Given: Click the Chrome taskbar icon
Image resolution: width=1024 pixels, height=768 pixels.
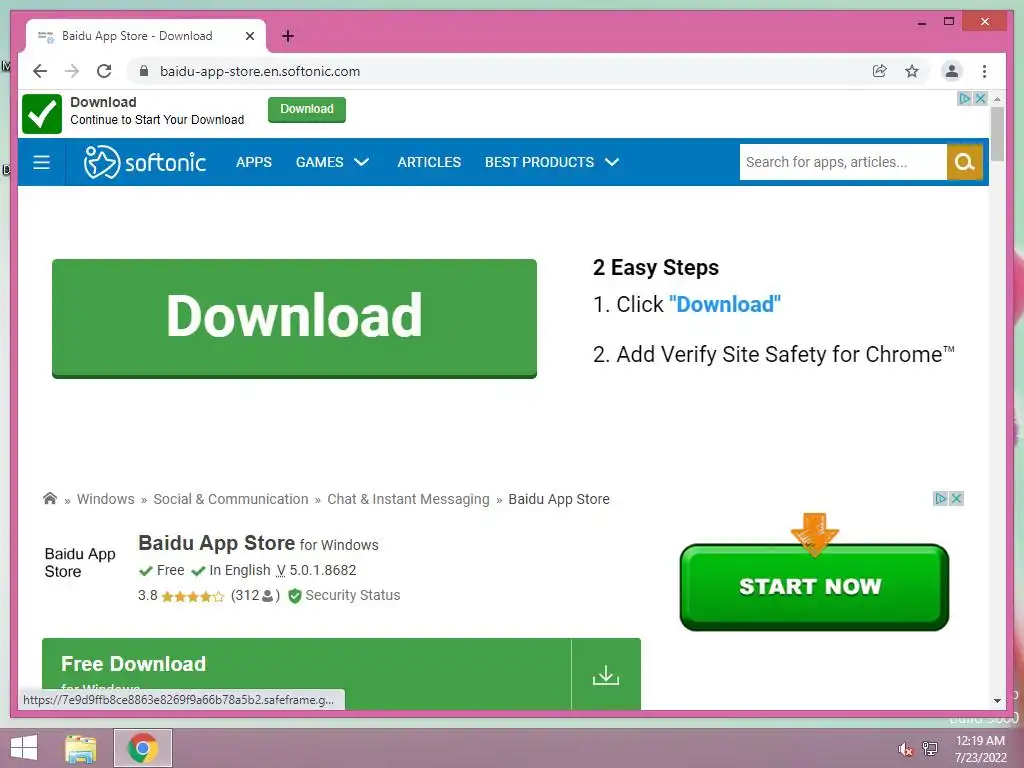Looking at the screenshot, I should [143, 748].
